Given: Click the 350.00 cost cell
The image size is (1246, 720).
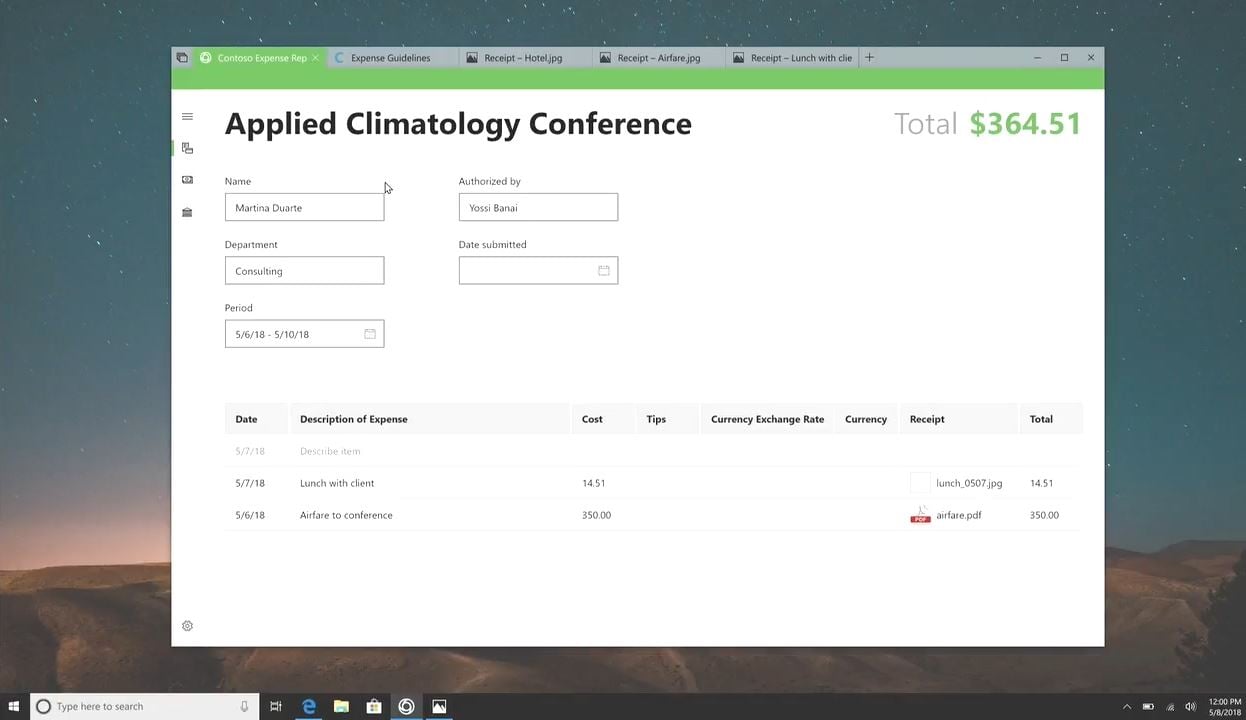Looking at the screenshot, I should click(596, 515).
